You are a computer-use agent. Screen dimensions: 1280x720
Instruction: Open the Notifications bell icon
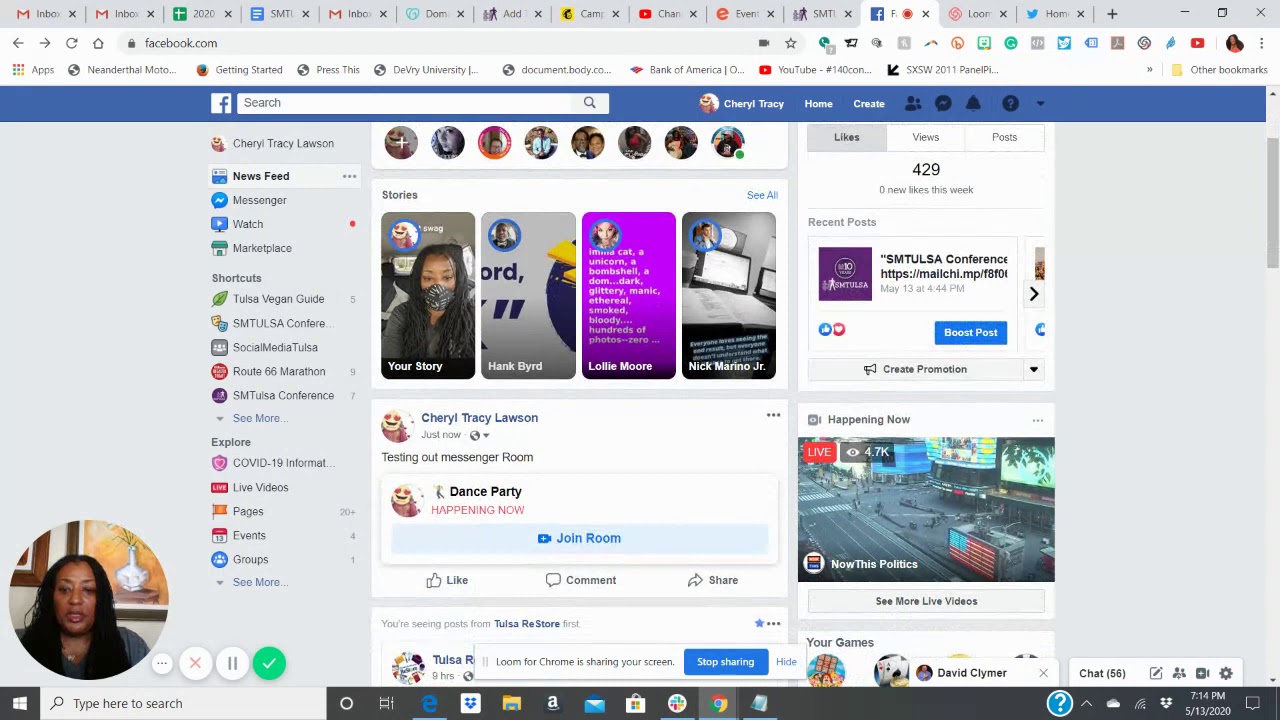coord(973,103)
